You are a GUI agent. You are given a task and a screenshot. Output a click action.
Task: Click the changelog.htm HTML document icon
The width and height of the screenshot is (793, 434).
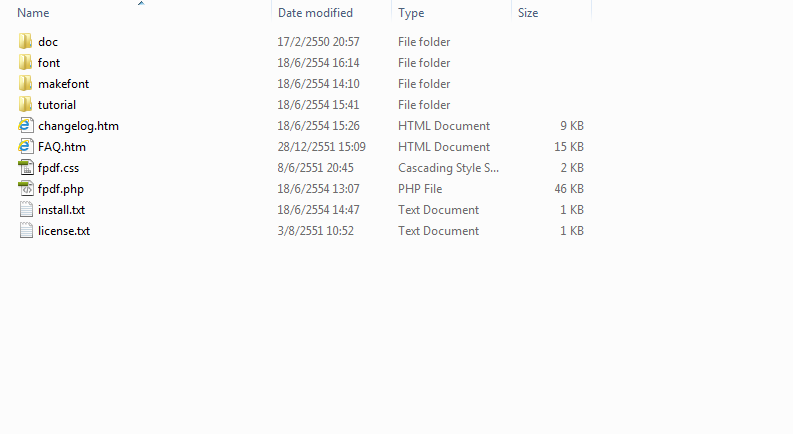pos(26,126)
